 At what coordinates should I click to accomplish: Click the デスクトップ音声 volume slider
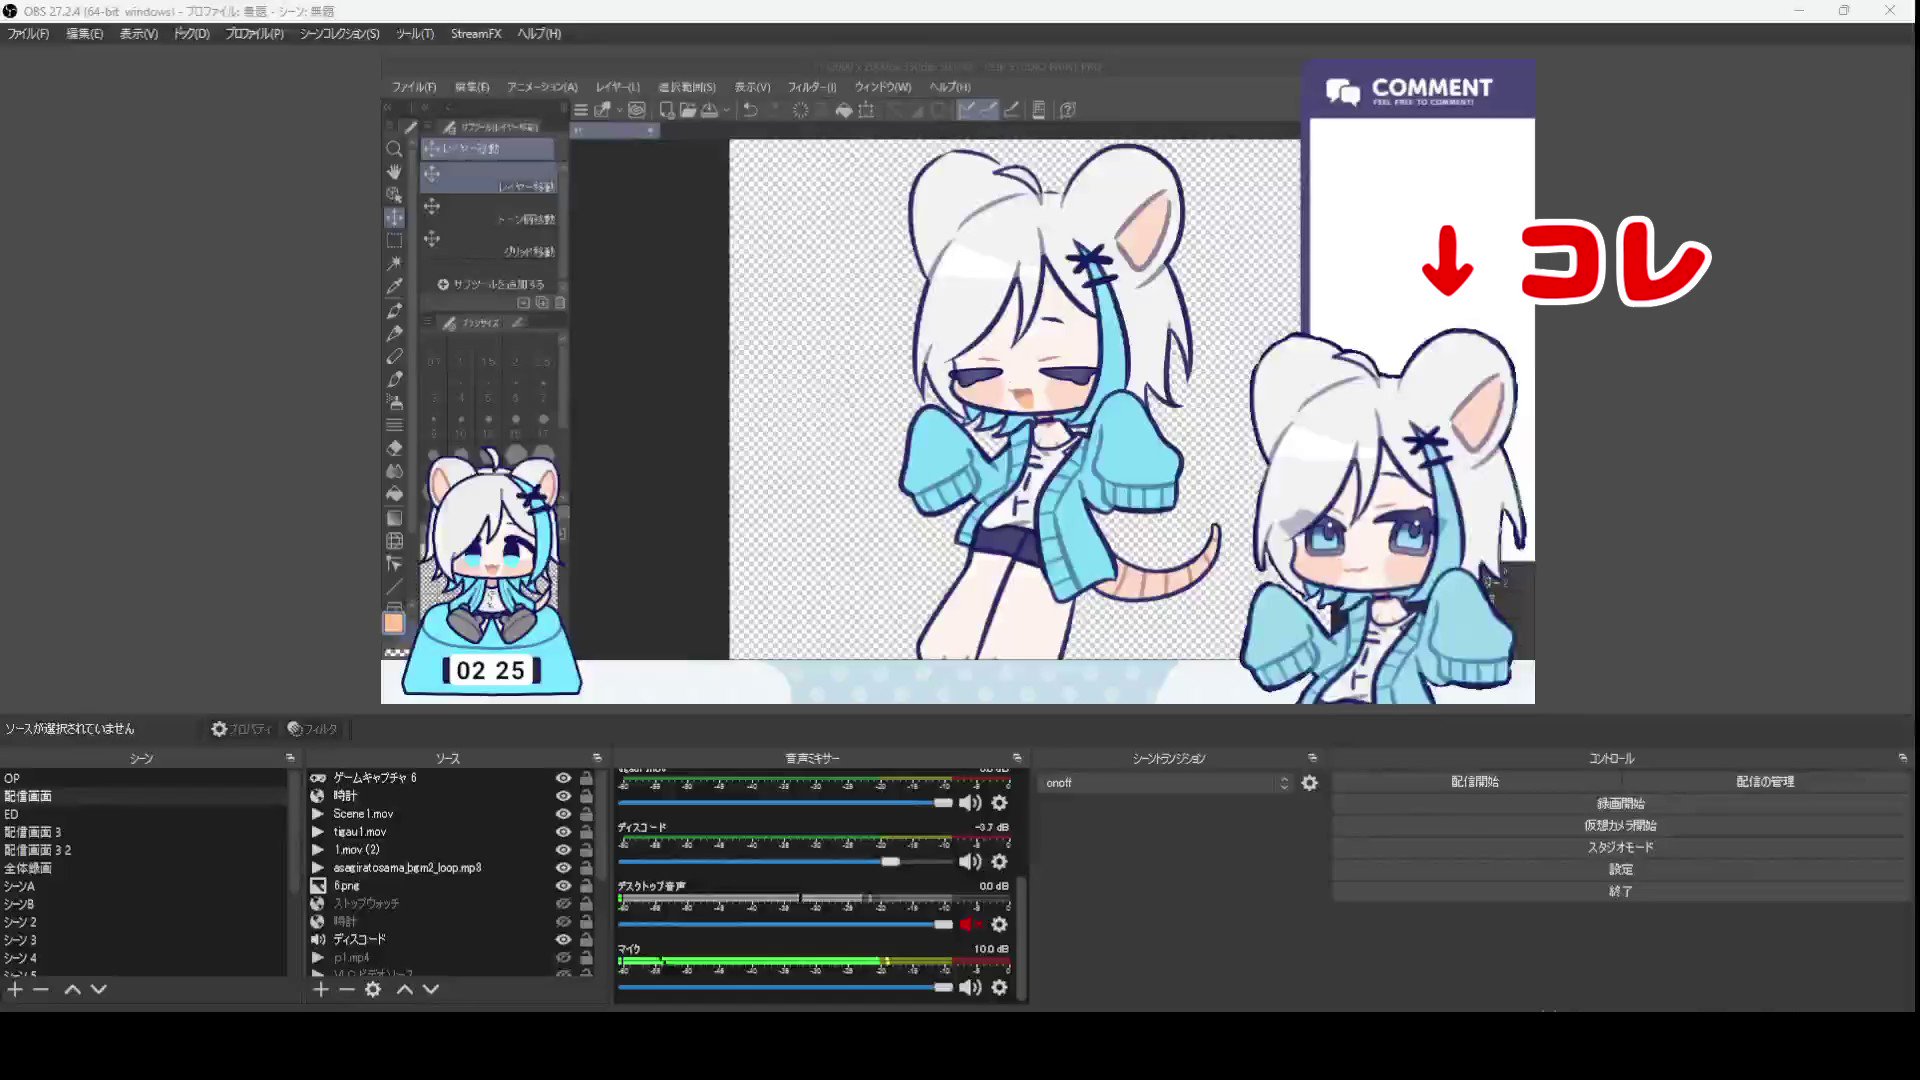coord(786,925)
